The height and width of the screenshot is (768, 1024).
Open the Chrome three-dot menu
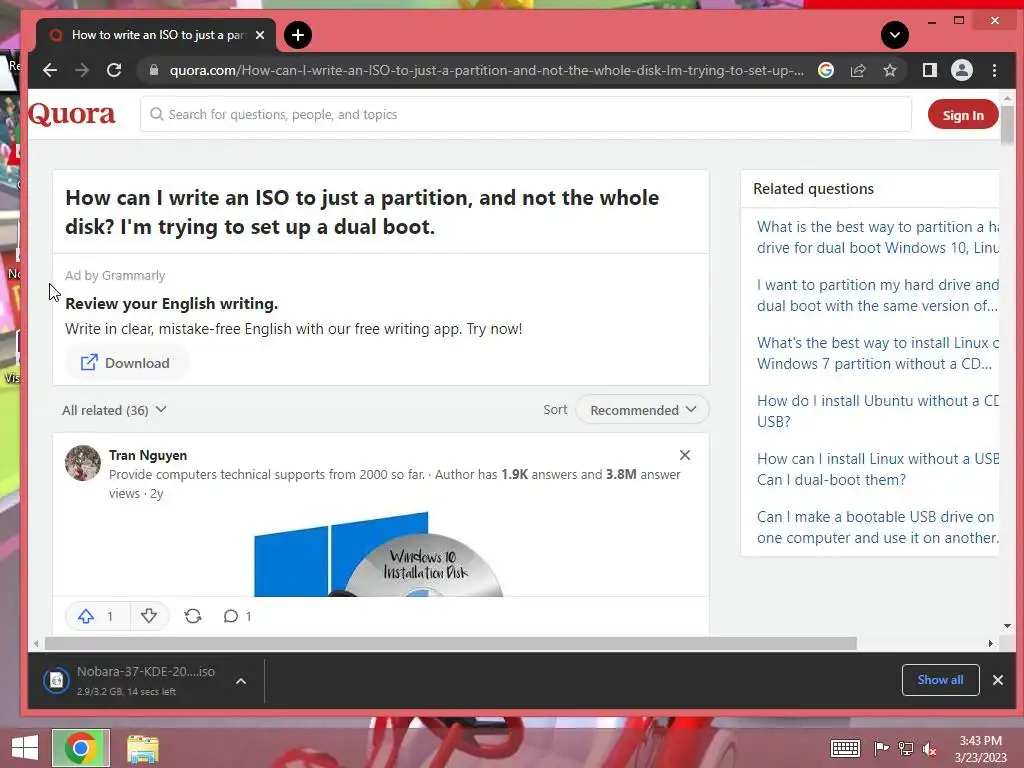[994, 71]
